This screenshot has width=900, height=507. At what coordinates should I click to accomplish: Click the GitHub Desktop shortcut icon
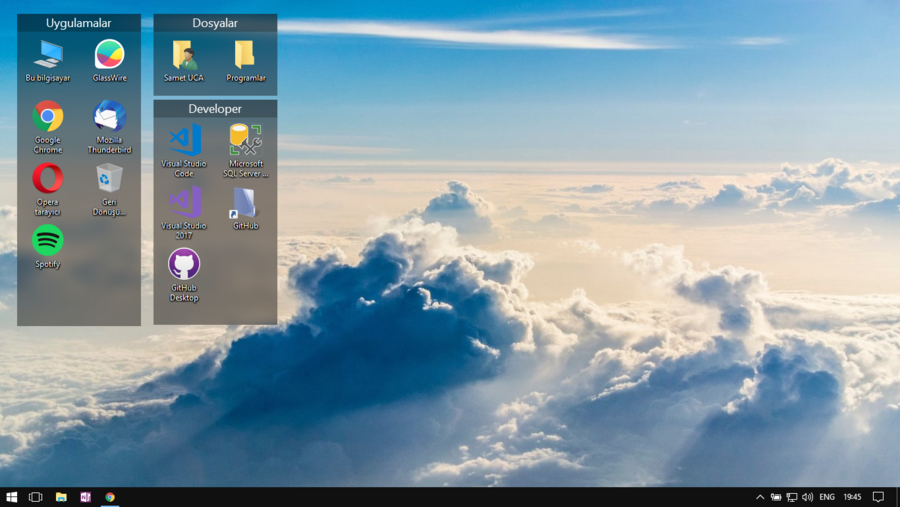point(184,265)
